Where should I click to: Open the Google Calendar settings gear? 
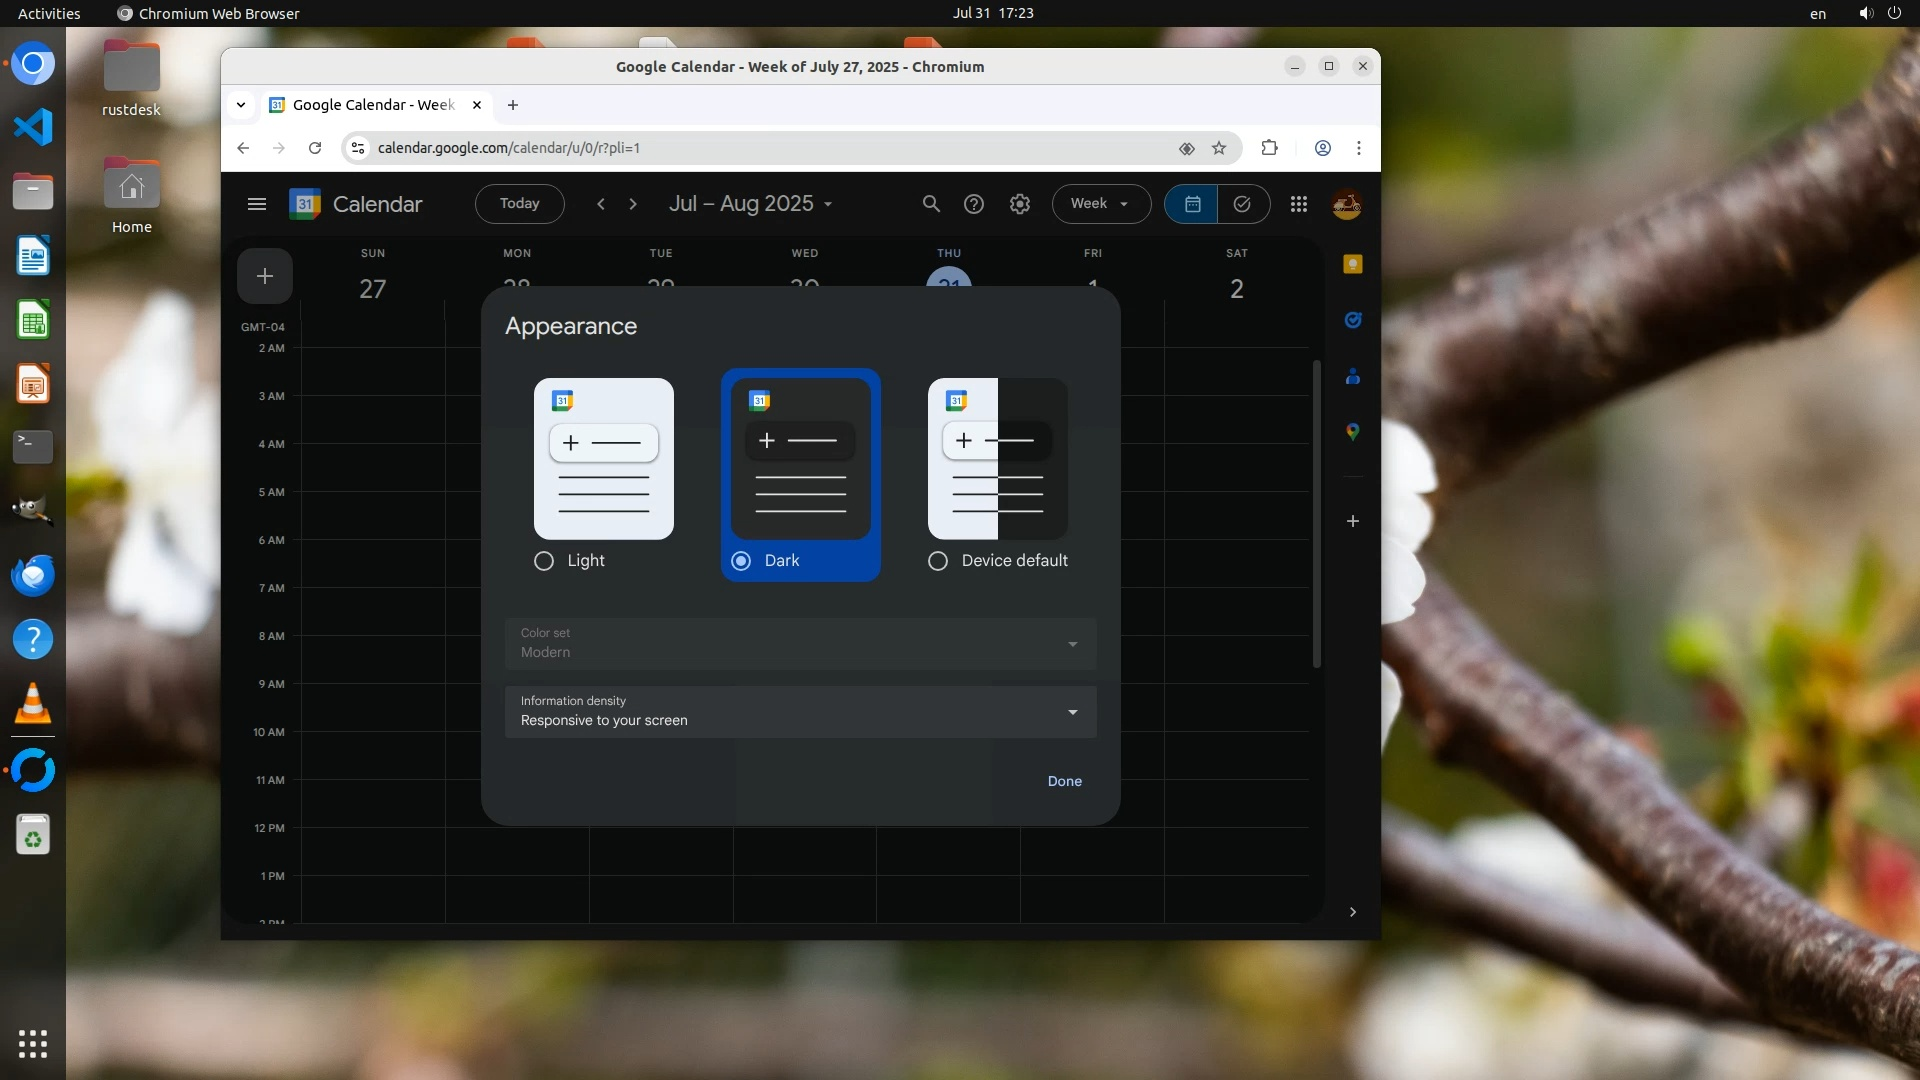(x=1019, y=204)
